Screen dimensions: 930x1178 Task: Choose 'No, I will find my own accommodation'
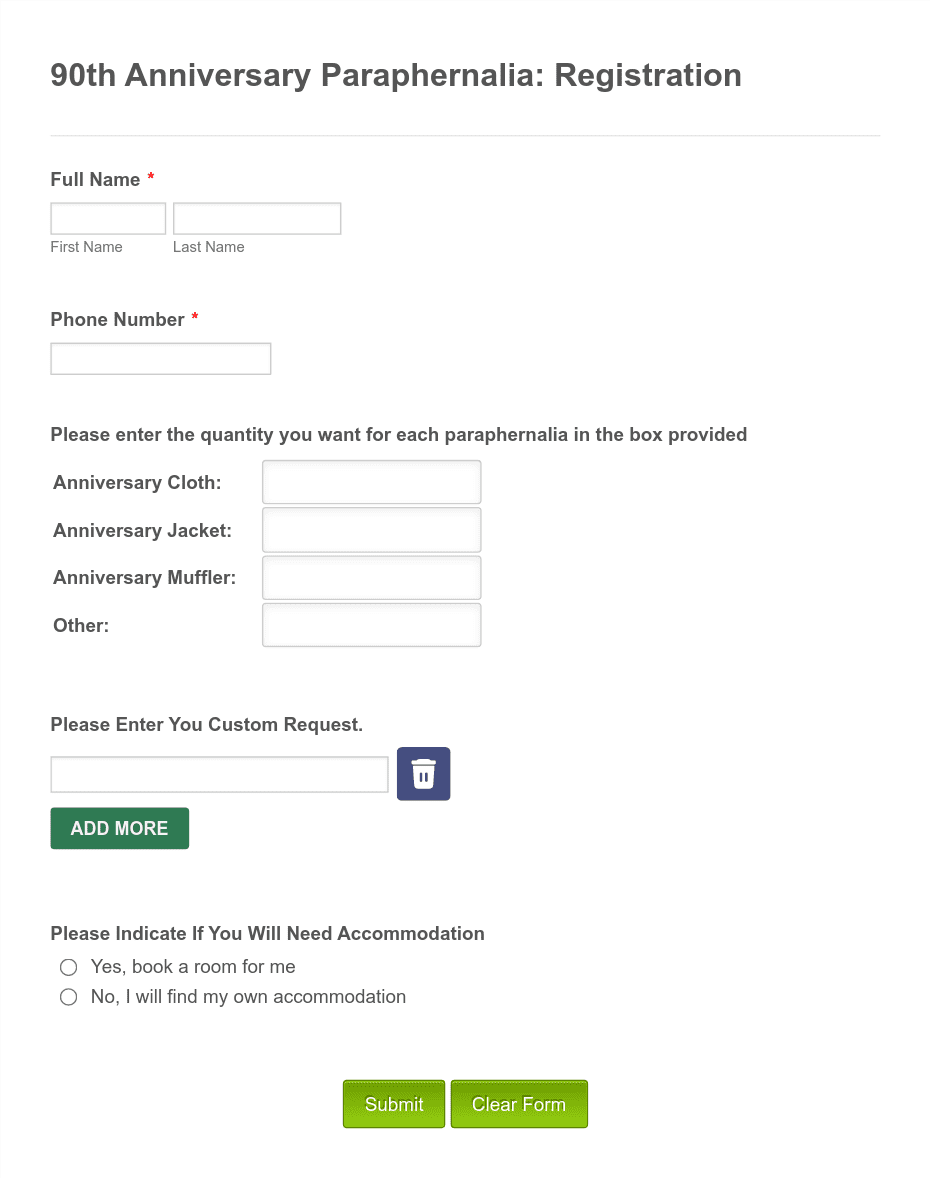coord(68,997)
